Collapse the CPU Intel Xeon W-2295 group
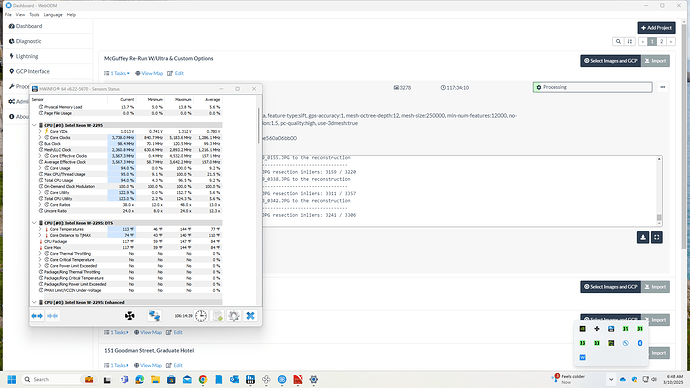This screenshot has width=690, height=388. 34,125
